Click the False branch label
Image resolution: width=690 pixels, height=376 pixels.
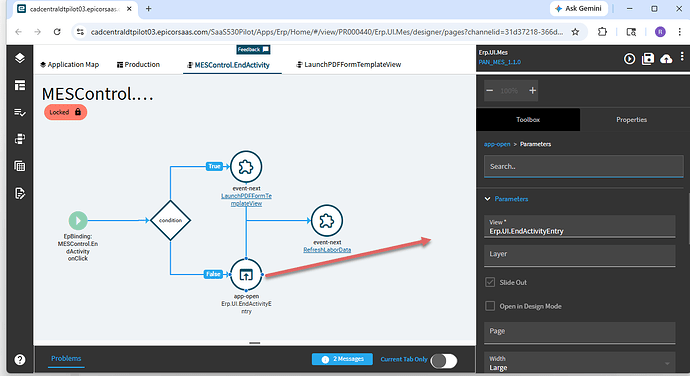click(x=213, y=274)
